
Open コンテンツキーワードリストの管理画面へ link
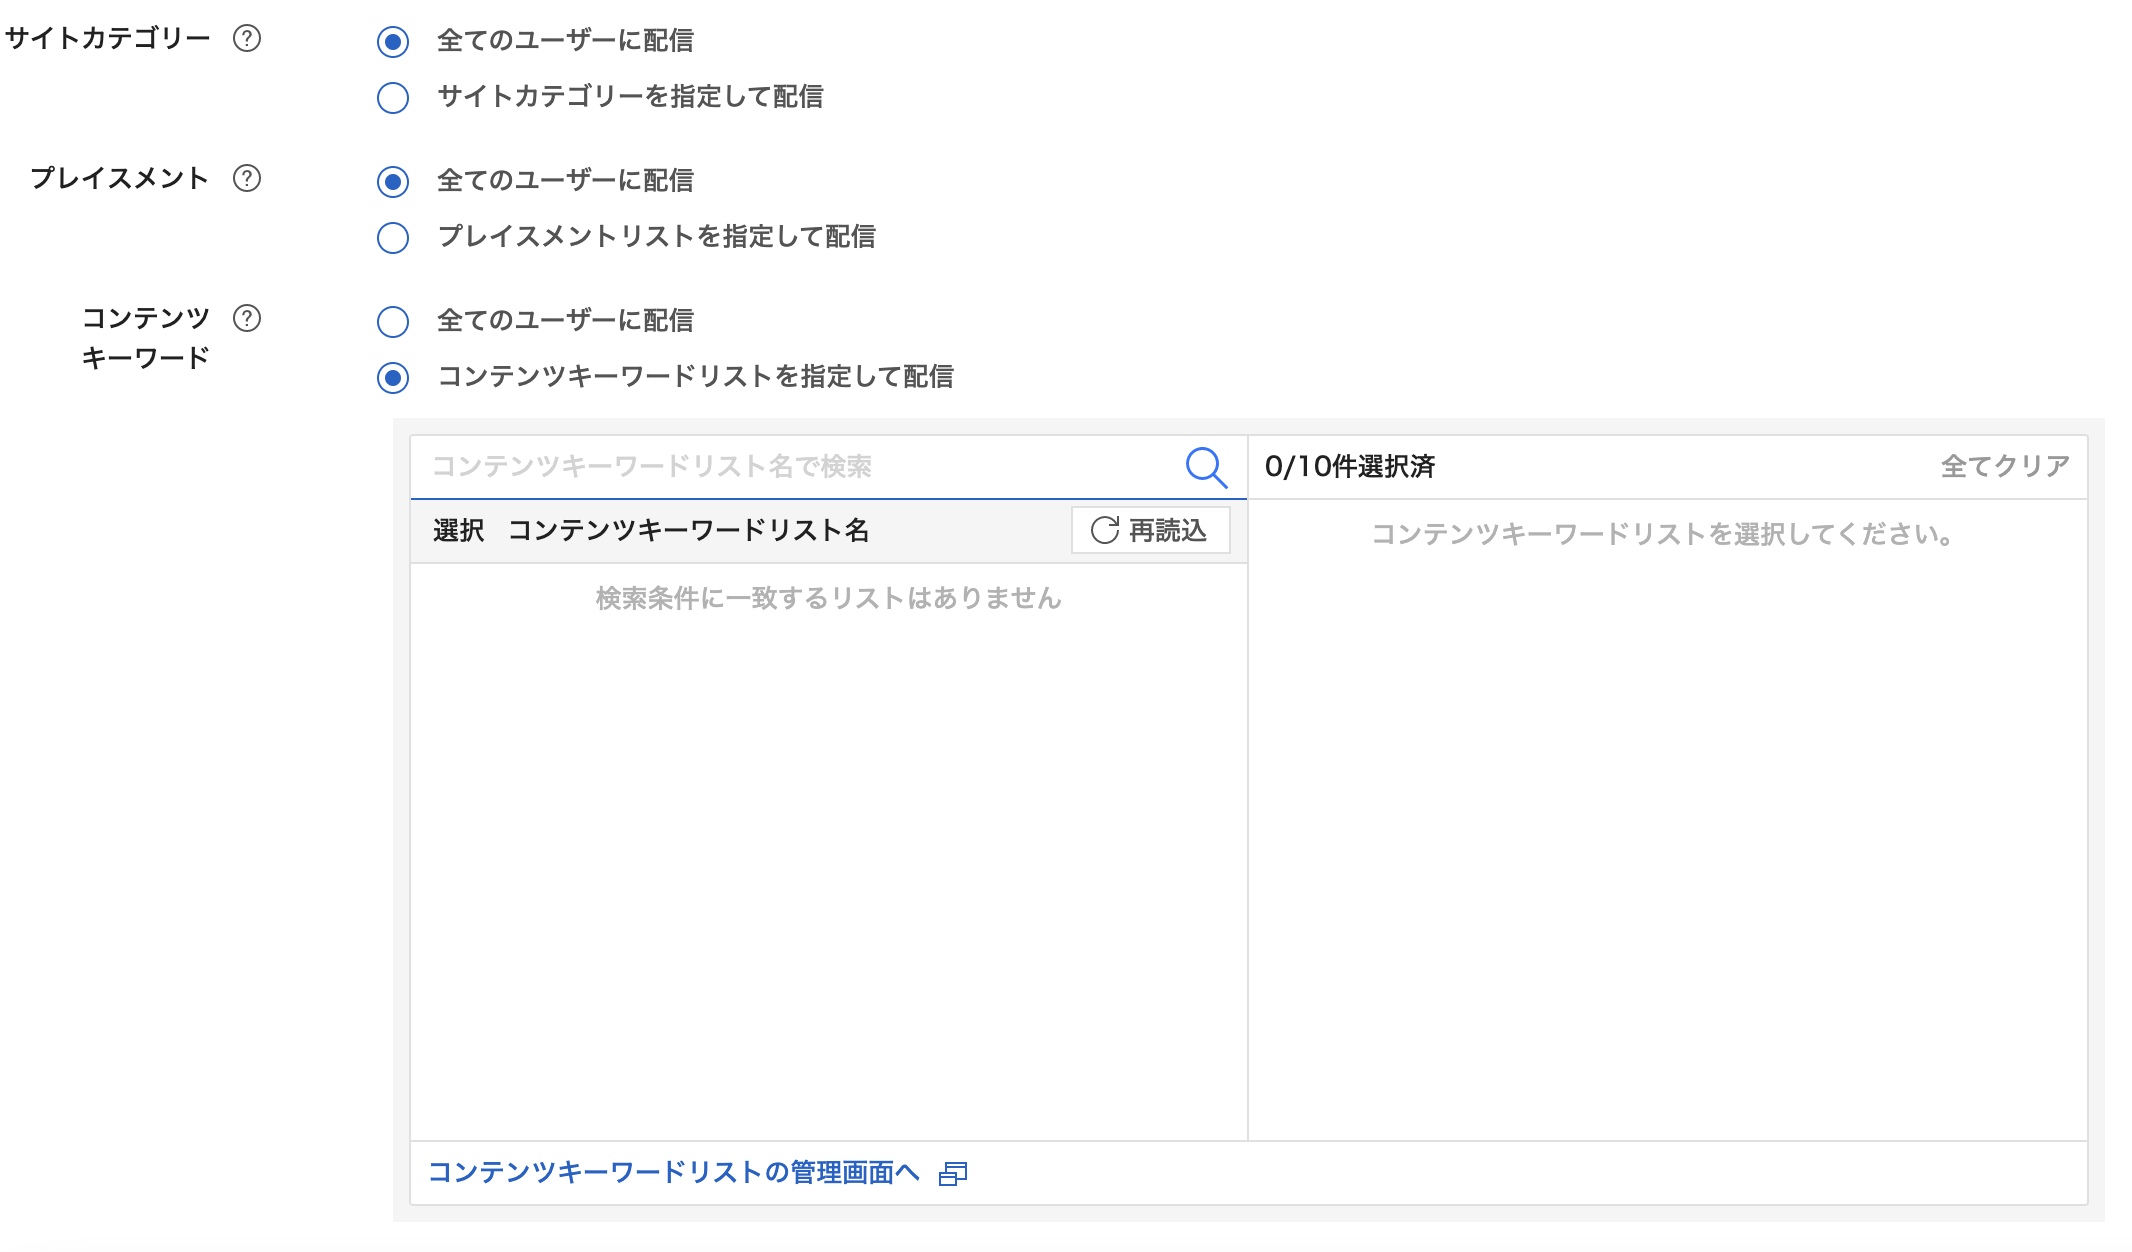pos(673,1172)
